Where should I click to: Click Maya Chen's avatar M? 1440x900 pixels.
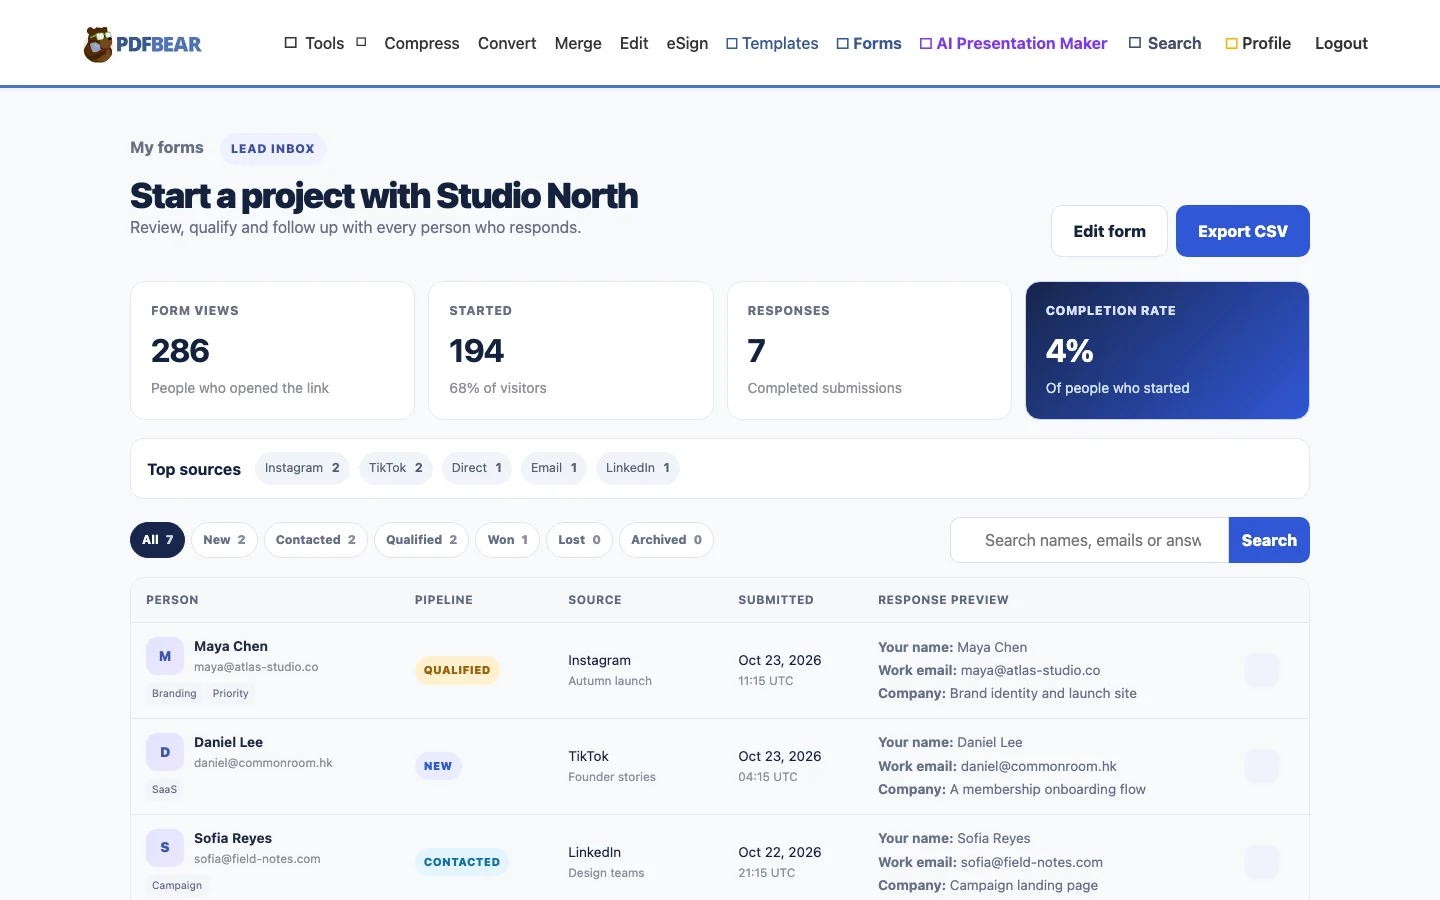point(165,656)
